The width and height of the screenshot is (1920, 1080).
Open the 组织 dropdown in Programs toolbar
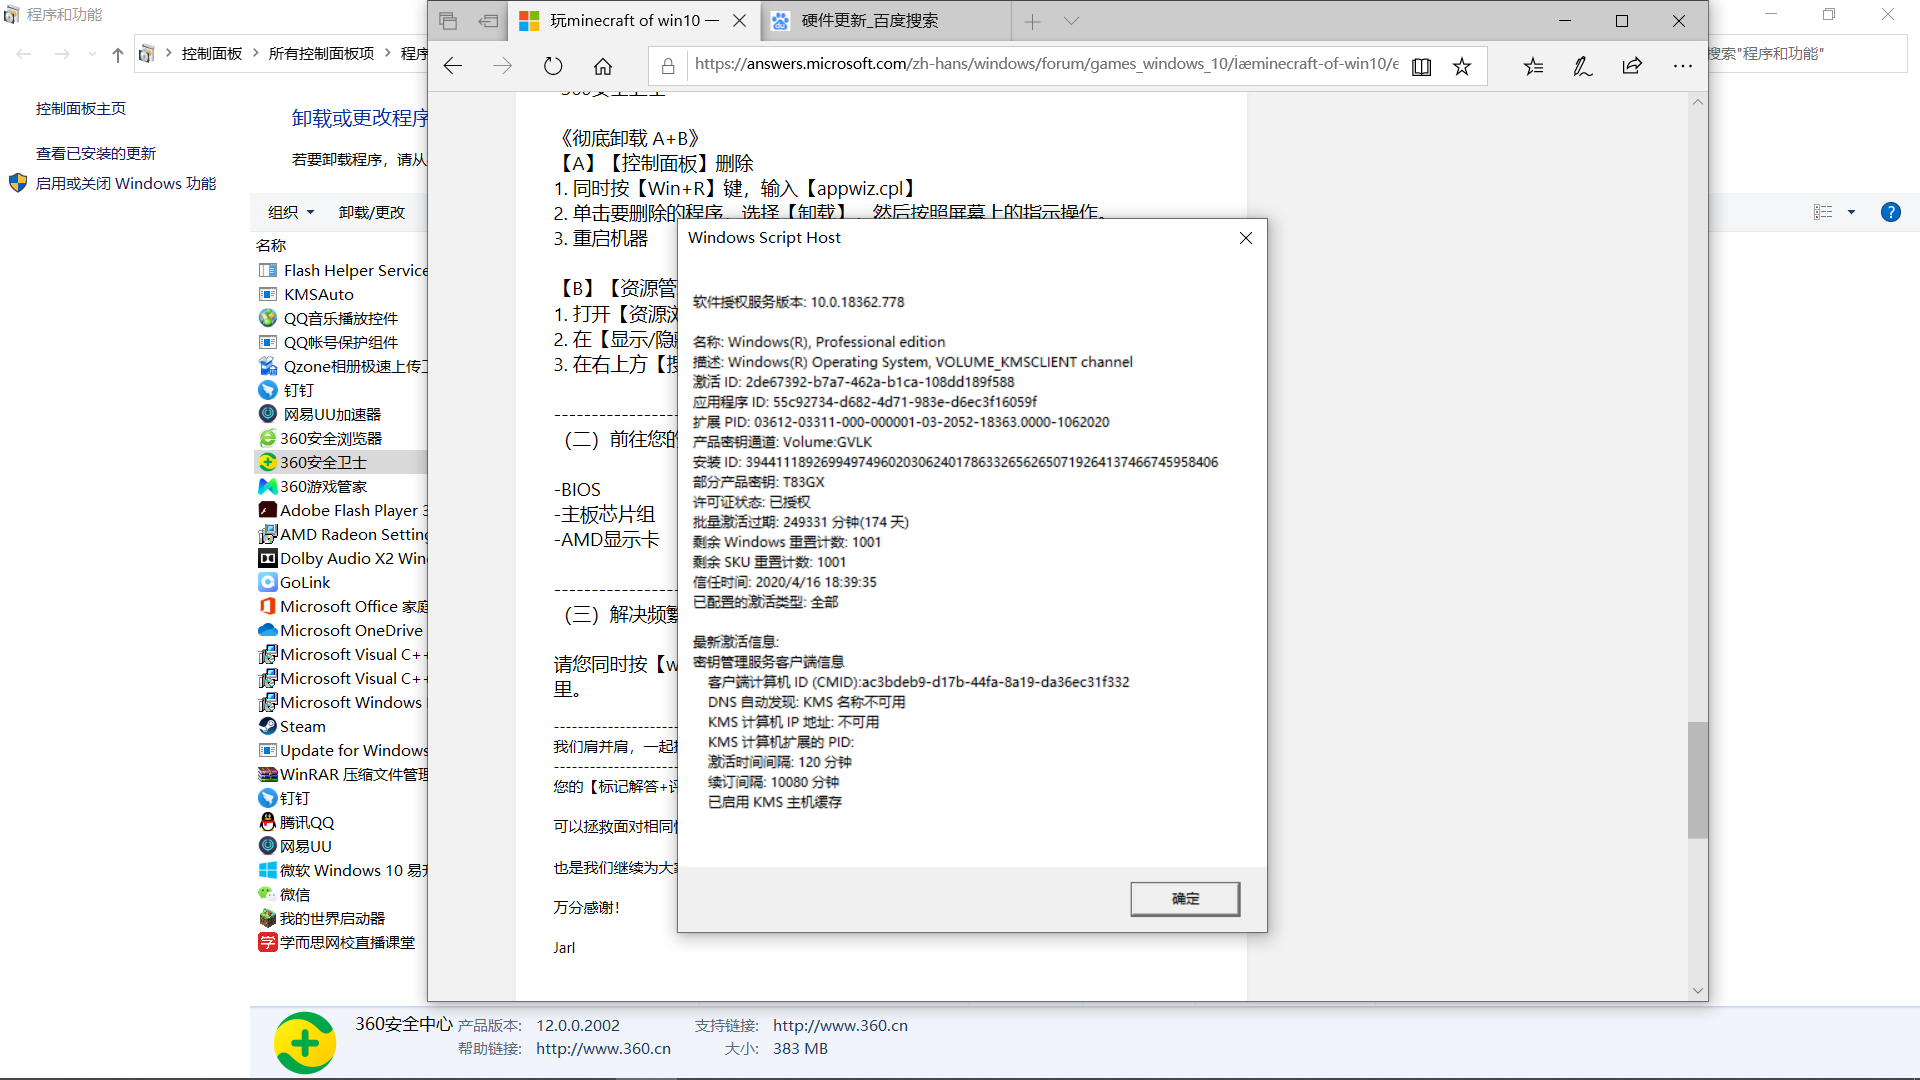[291, 212]
